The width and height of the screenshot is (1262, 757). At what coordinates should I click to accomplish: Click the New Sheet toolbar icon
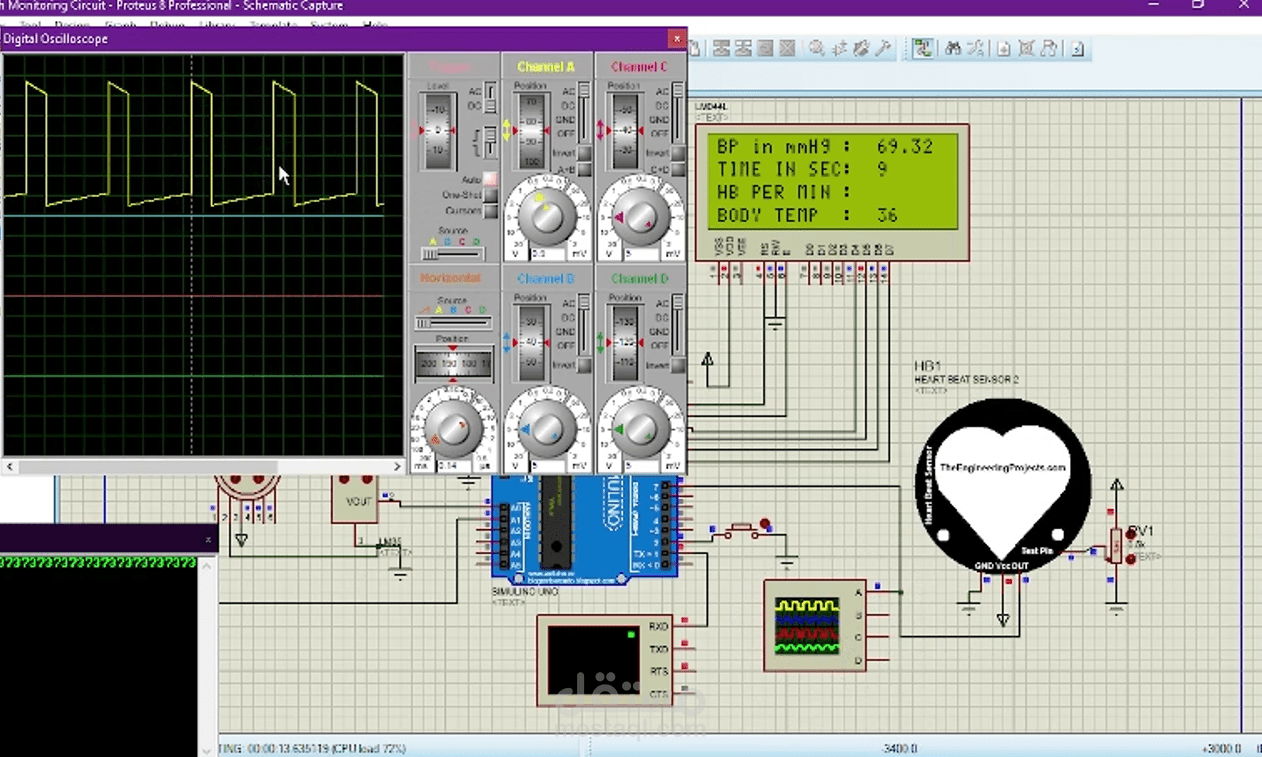1003,48
